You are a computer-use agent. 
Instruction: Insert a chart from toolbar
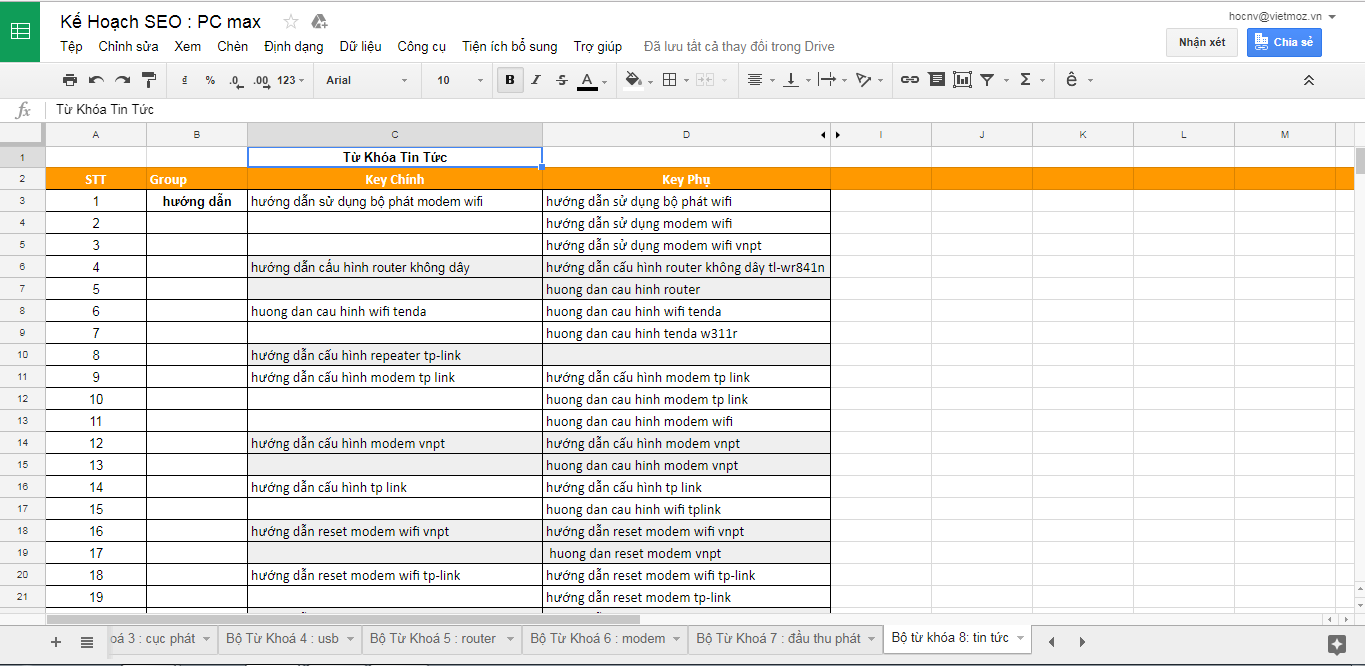click(962, 80)
